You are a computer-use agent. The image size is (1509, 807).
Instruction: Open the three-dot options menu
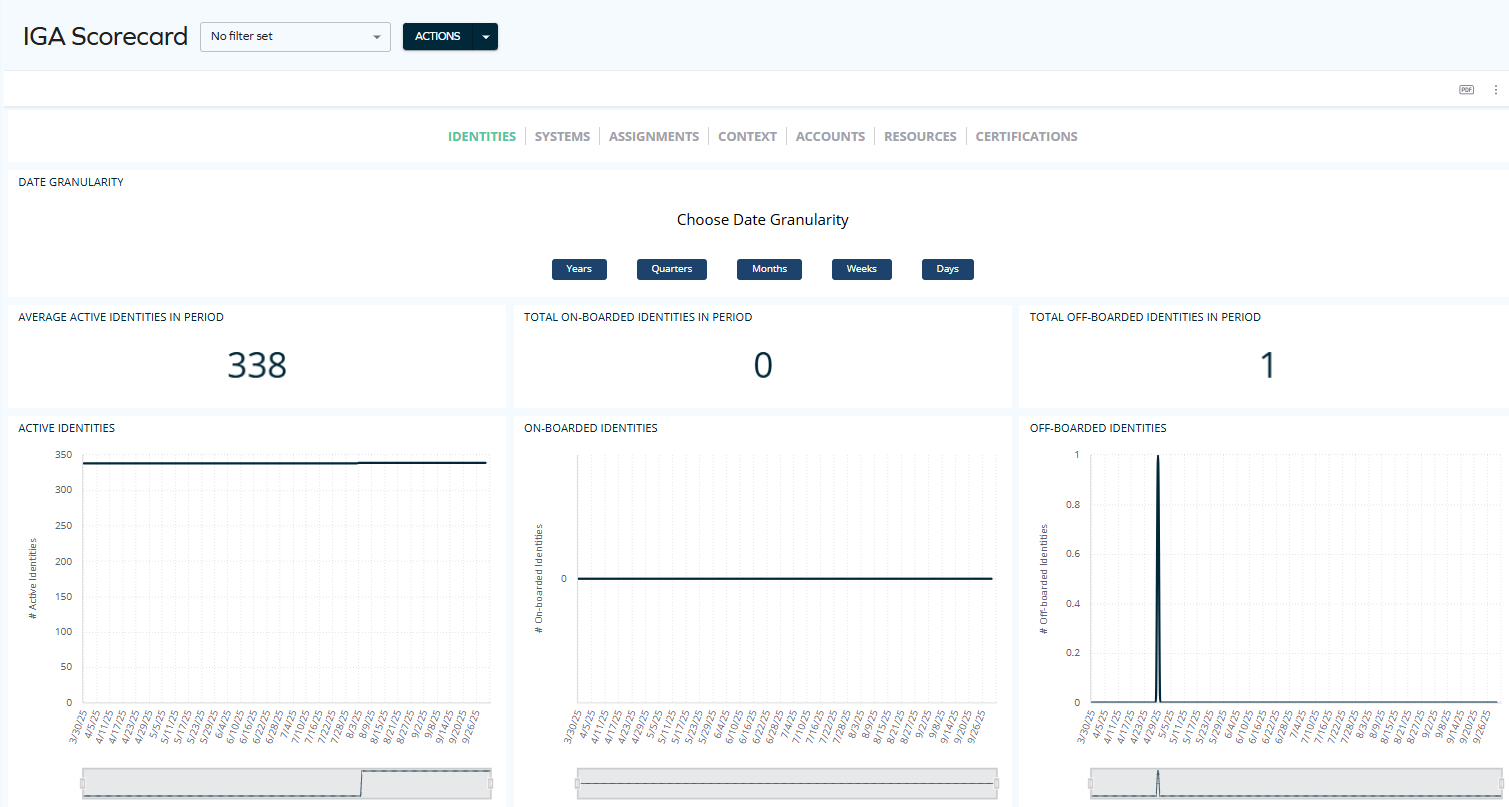coord(1495,89)
